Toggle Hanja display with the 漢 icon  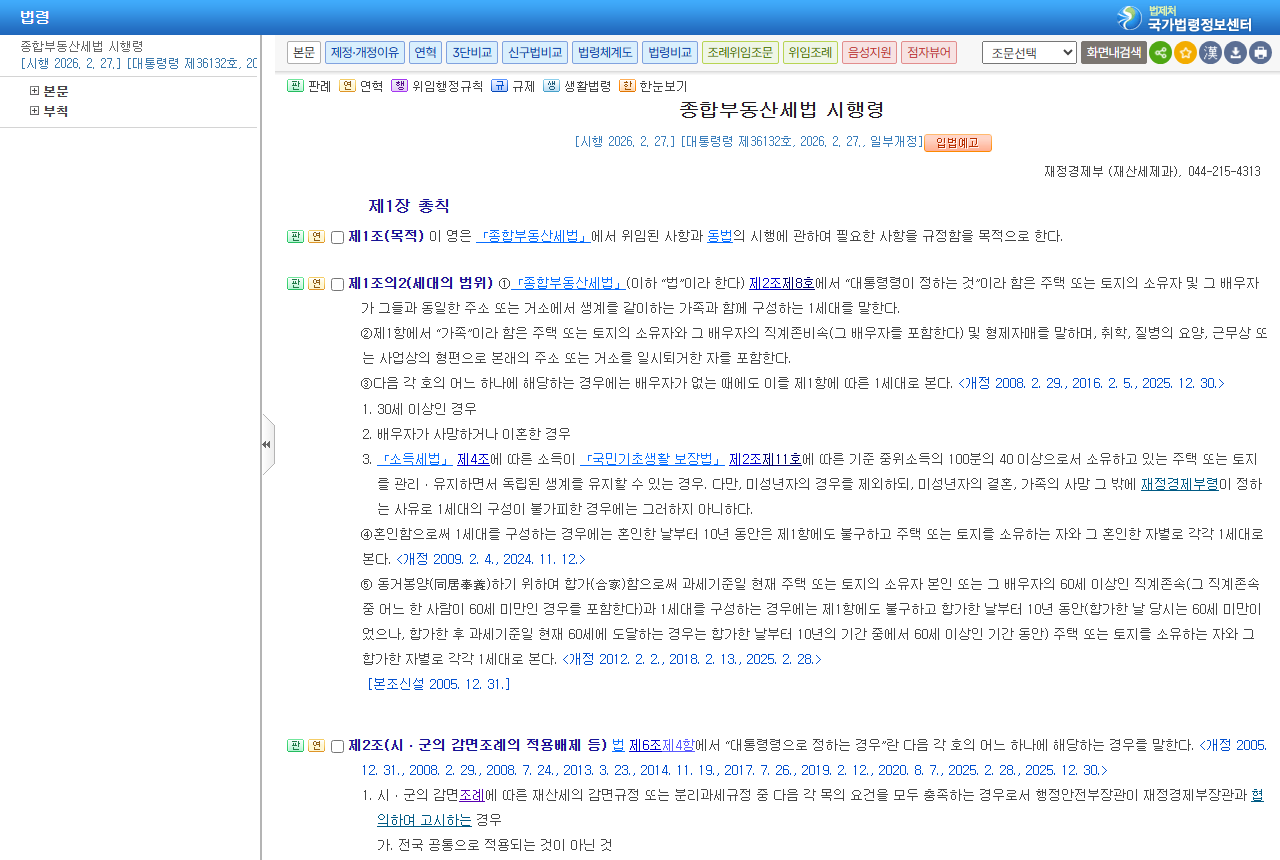(1210, 53)
